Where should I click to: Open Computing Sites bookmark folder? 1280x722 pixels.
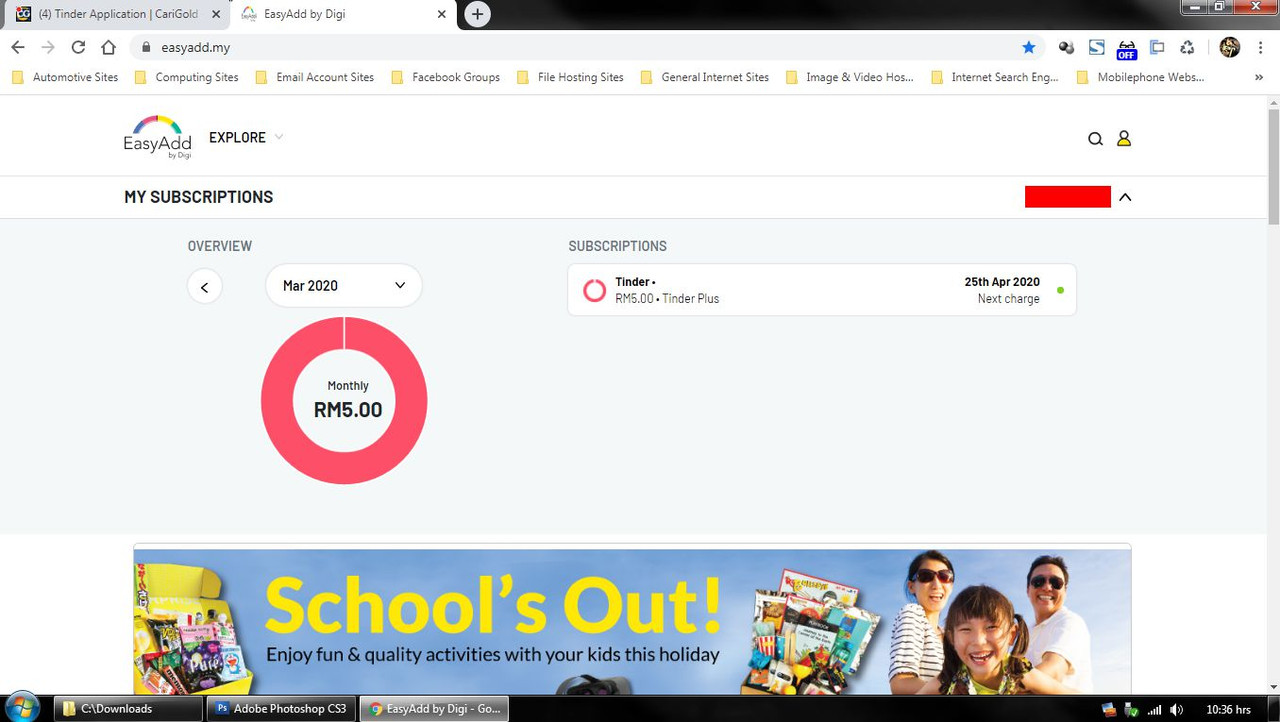pyautogui.click(x=187, y=77)
